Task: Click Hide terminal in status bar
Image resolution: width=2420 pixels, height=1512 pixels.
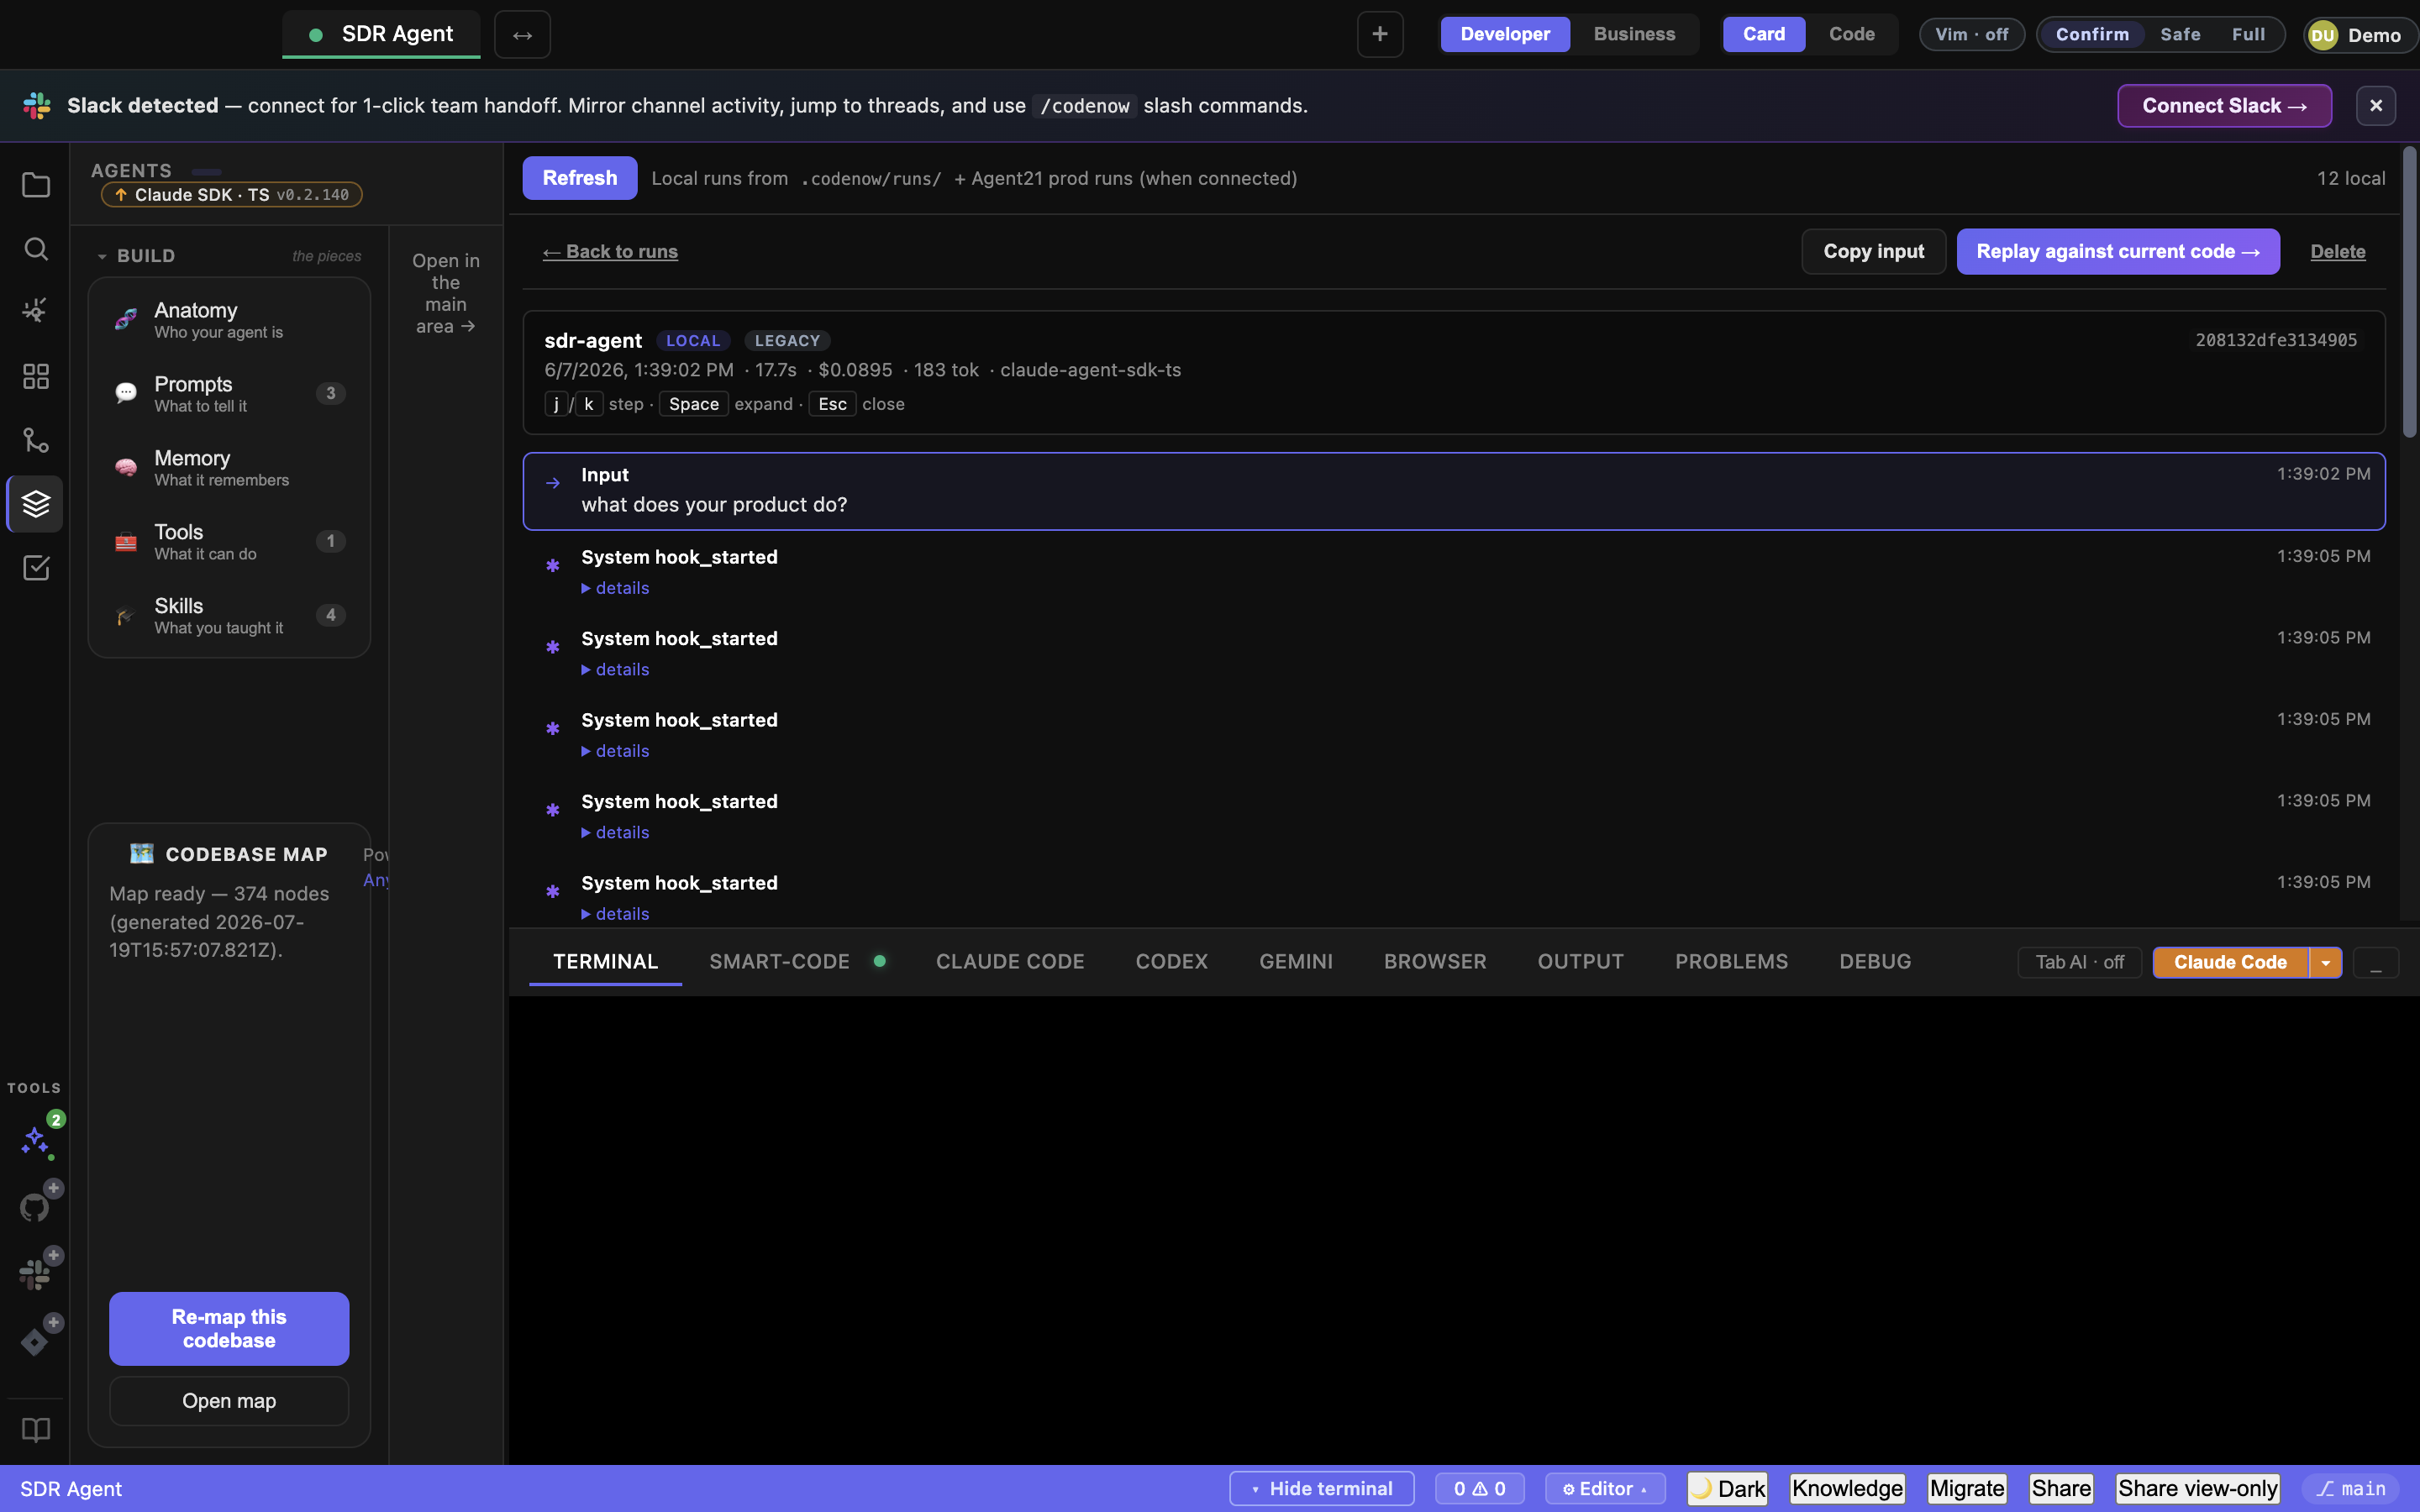Action: [x=1321, y=1488]
